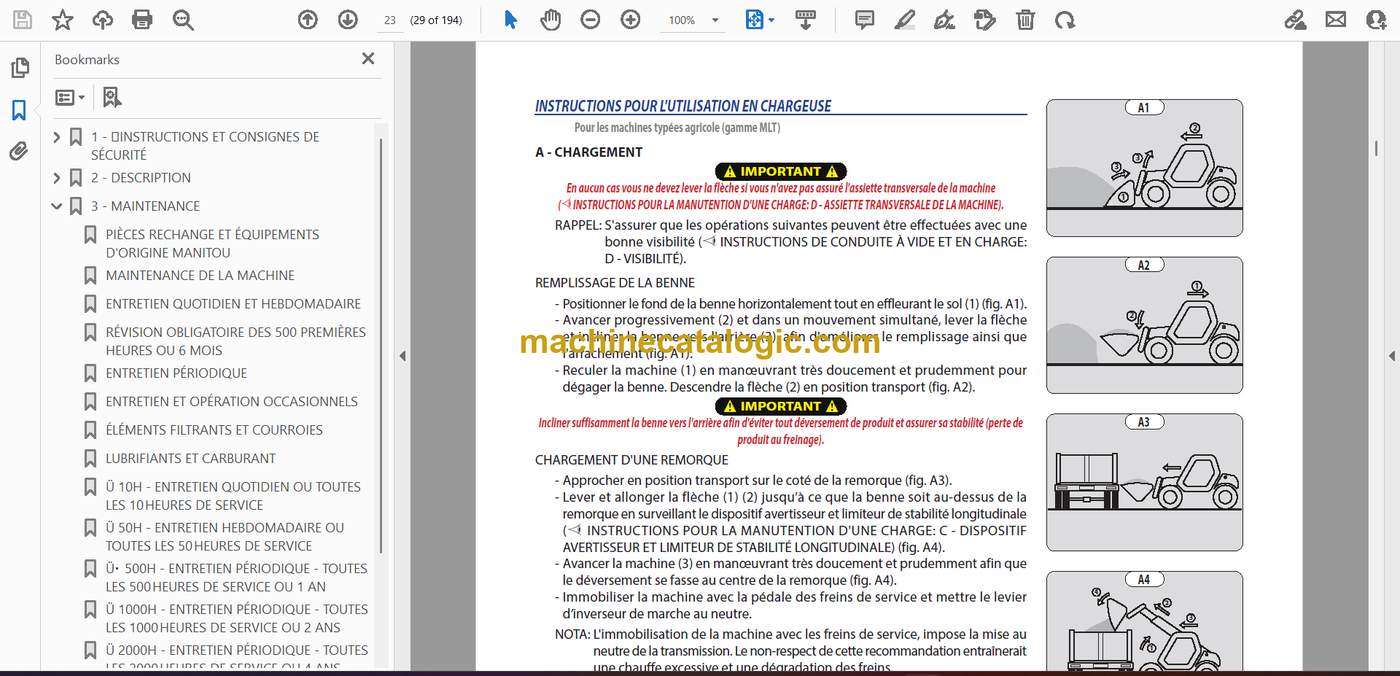Viewport: 1400px width, 676px height.
Task: Click the print file icon
Action: [142, 19]
